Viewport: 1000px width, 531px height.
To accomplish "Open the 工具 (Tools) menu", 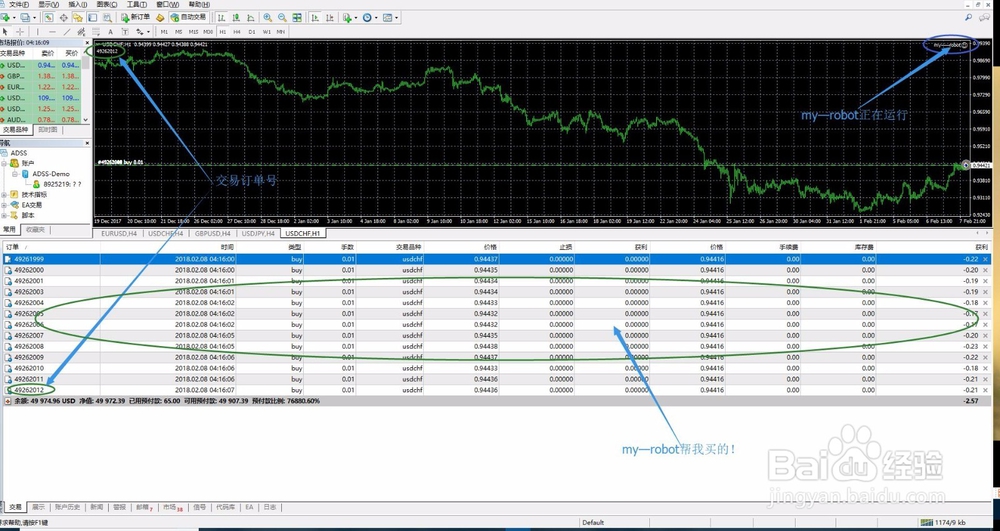I will click(x=136, y=4).
